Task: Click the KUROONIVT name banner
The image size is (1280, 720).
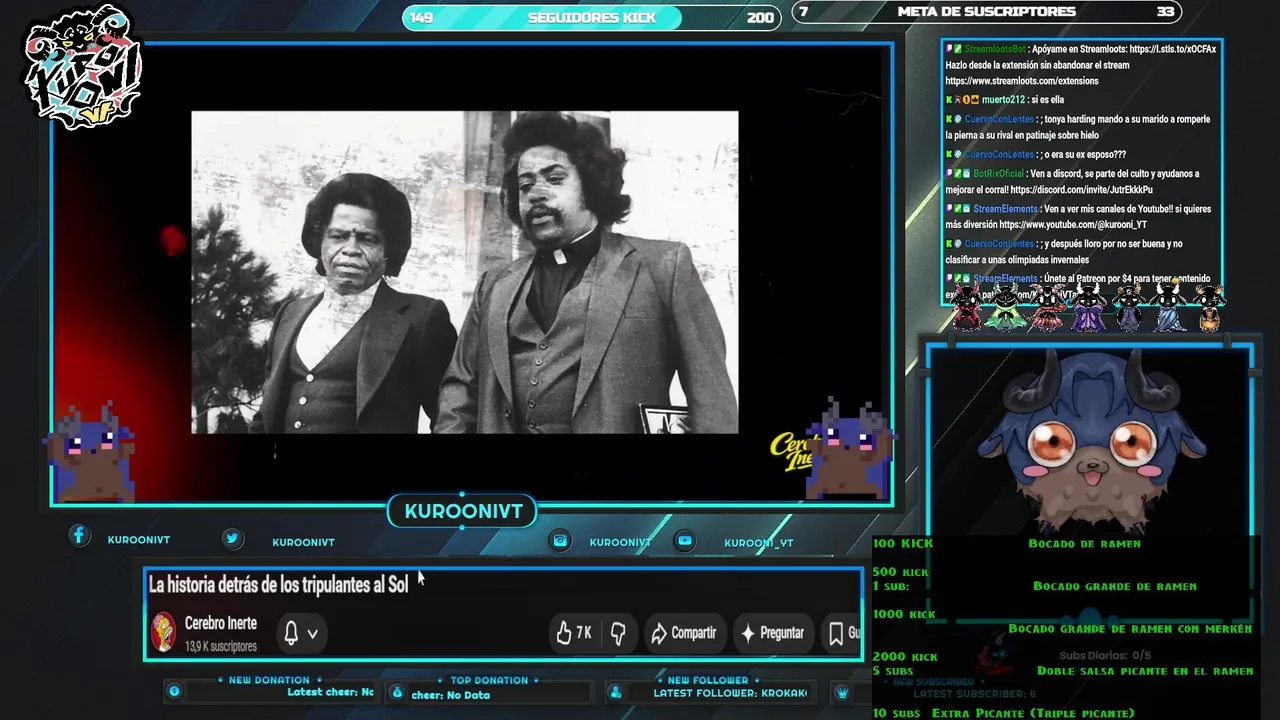Action: pyautogui.click(x=463, y=512)
